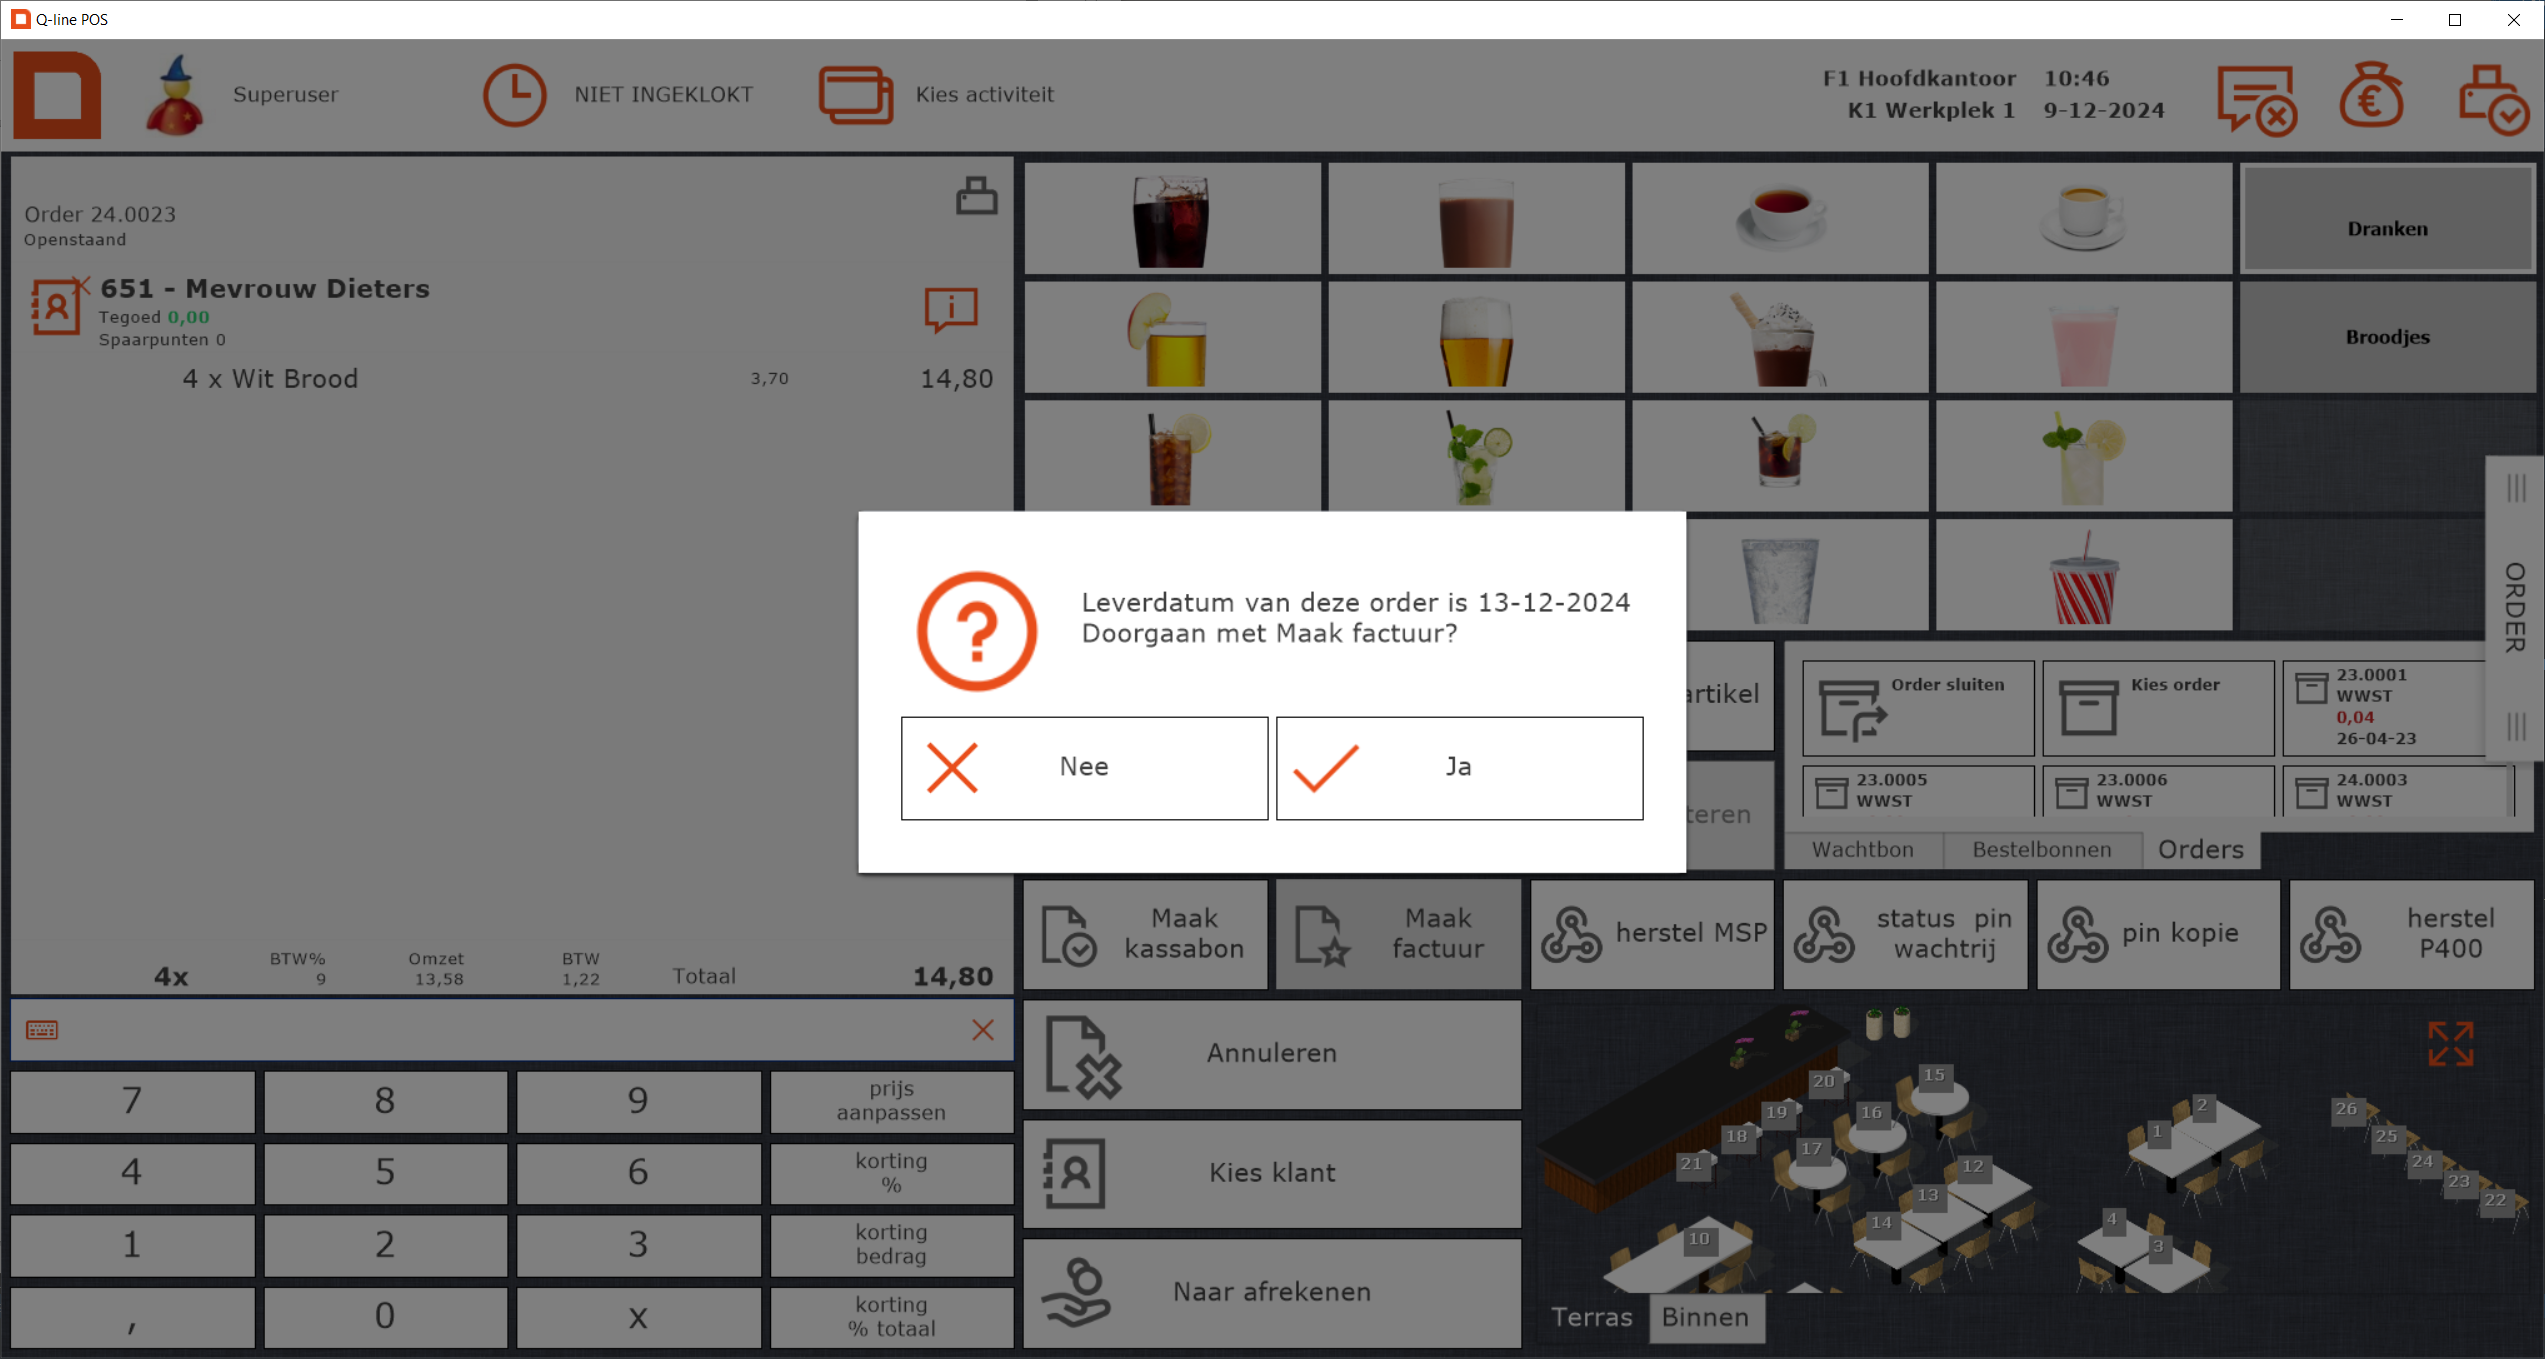Screen dimensions: 2545x1359
Task: Open on-screen keyboard icon in input bar
Action: tap(42, 1030)
